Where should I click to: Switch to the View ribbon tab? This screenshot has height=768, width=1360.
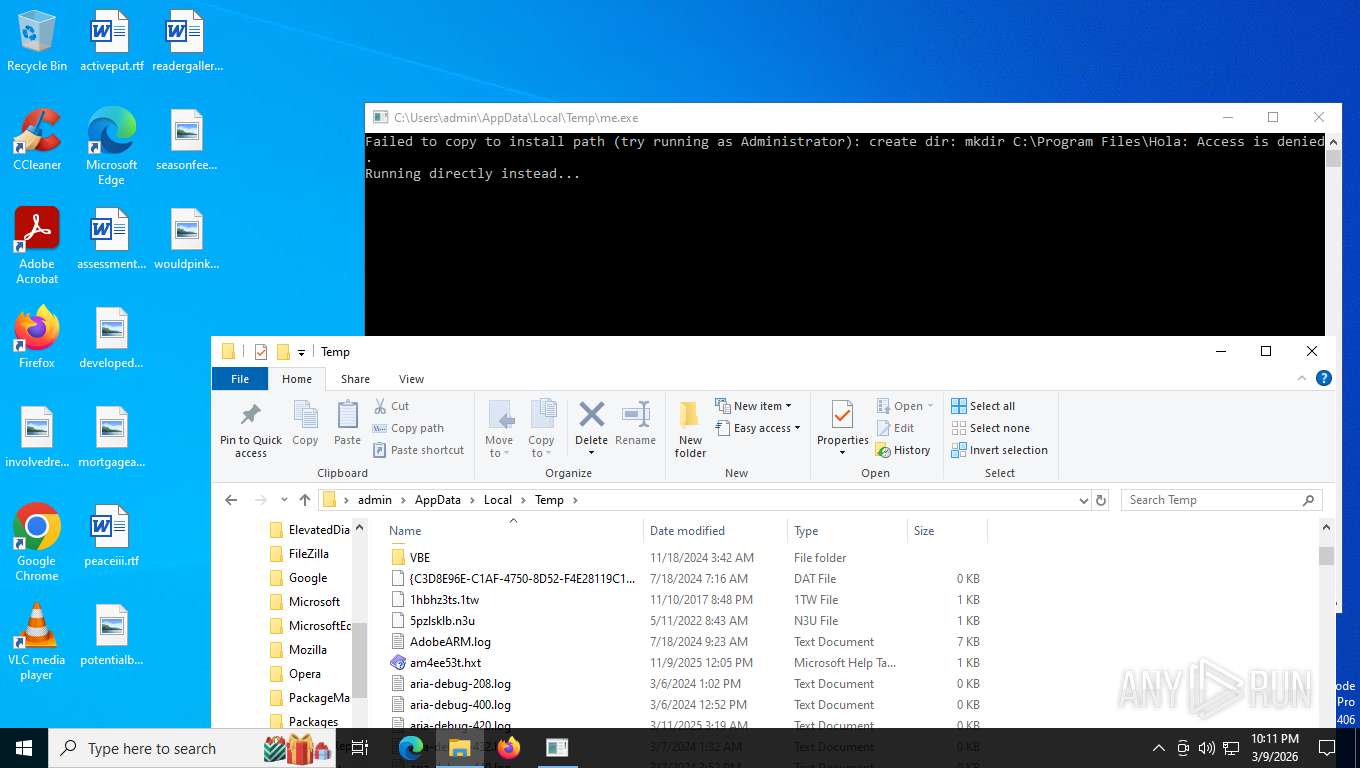coord(411,379)
